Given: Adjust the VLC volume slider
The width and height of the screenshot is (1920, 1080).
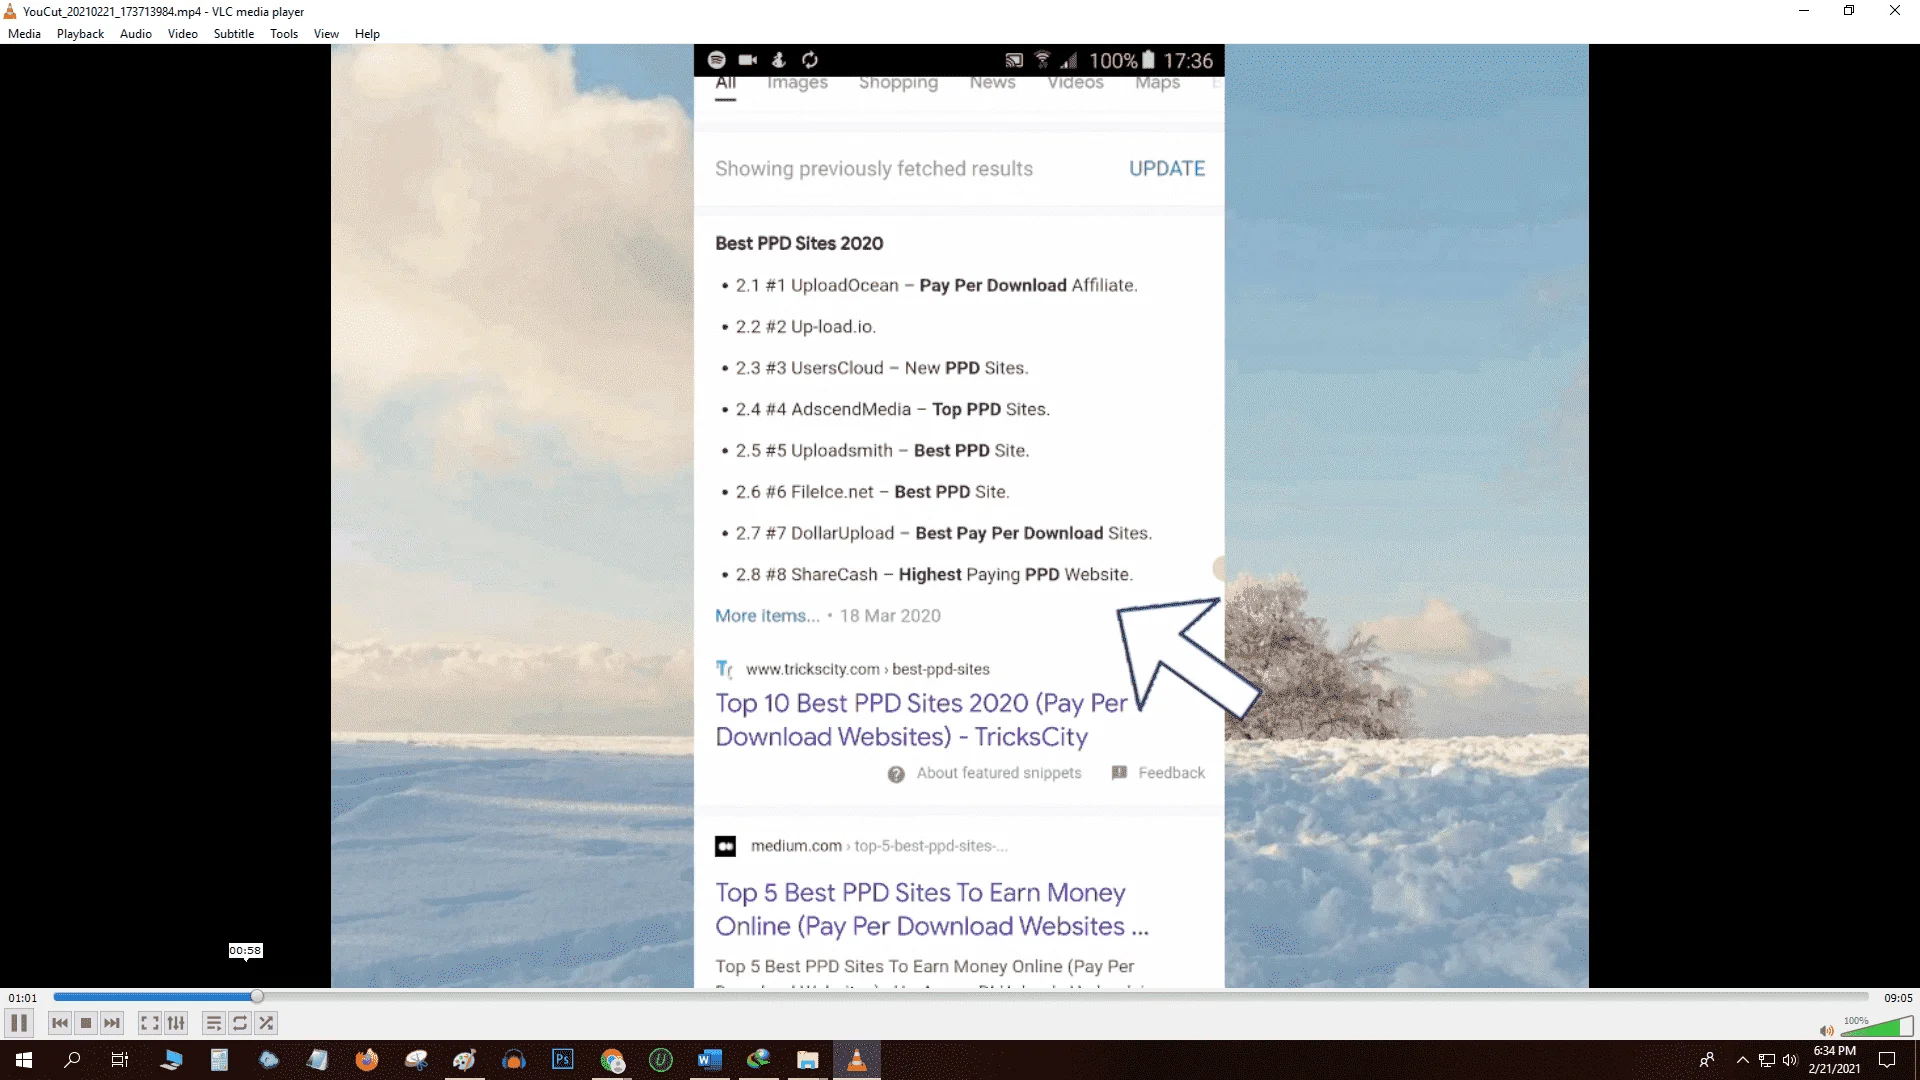Looking at the screenshot, I should [x=1877, y=1027].
